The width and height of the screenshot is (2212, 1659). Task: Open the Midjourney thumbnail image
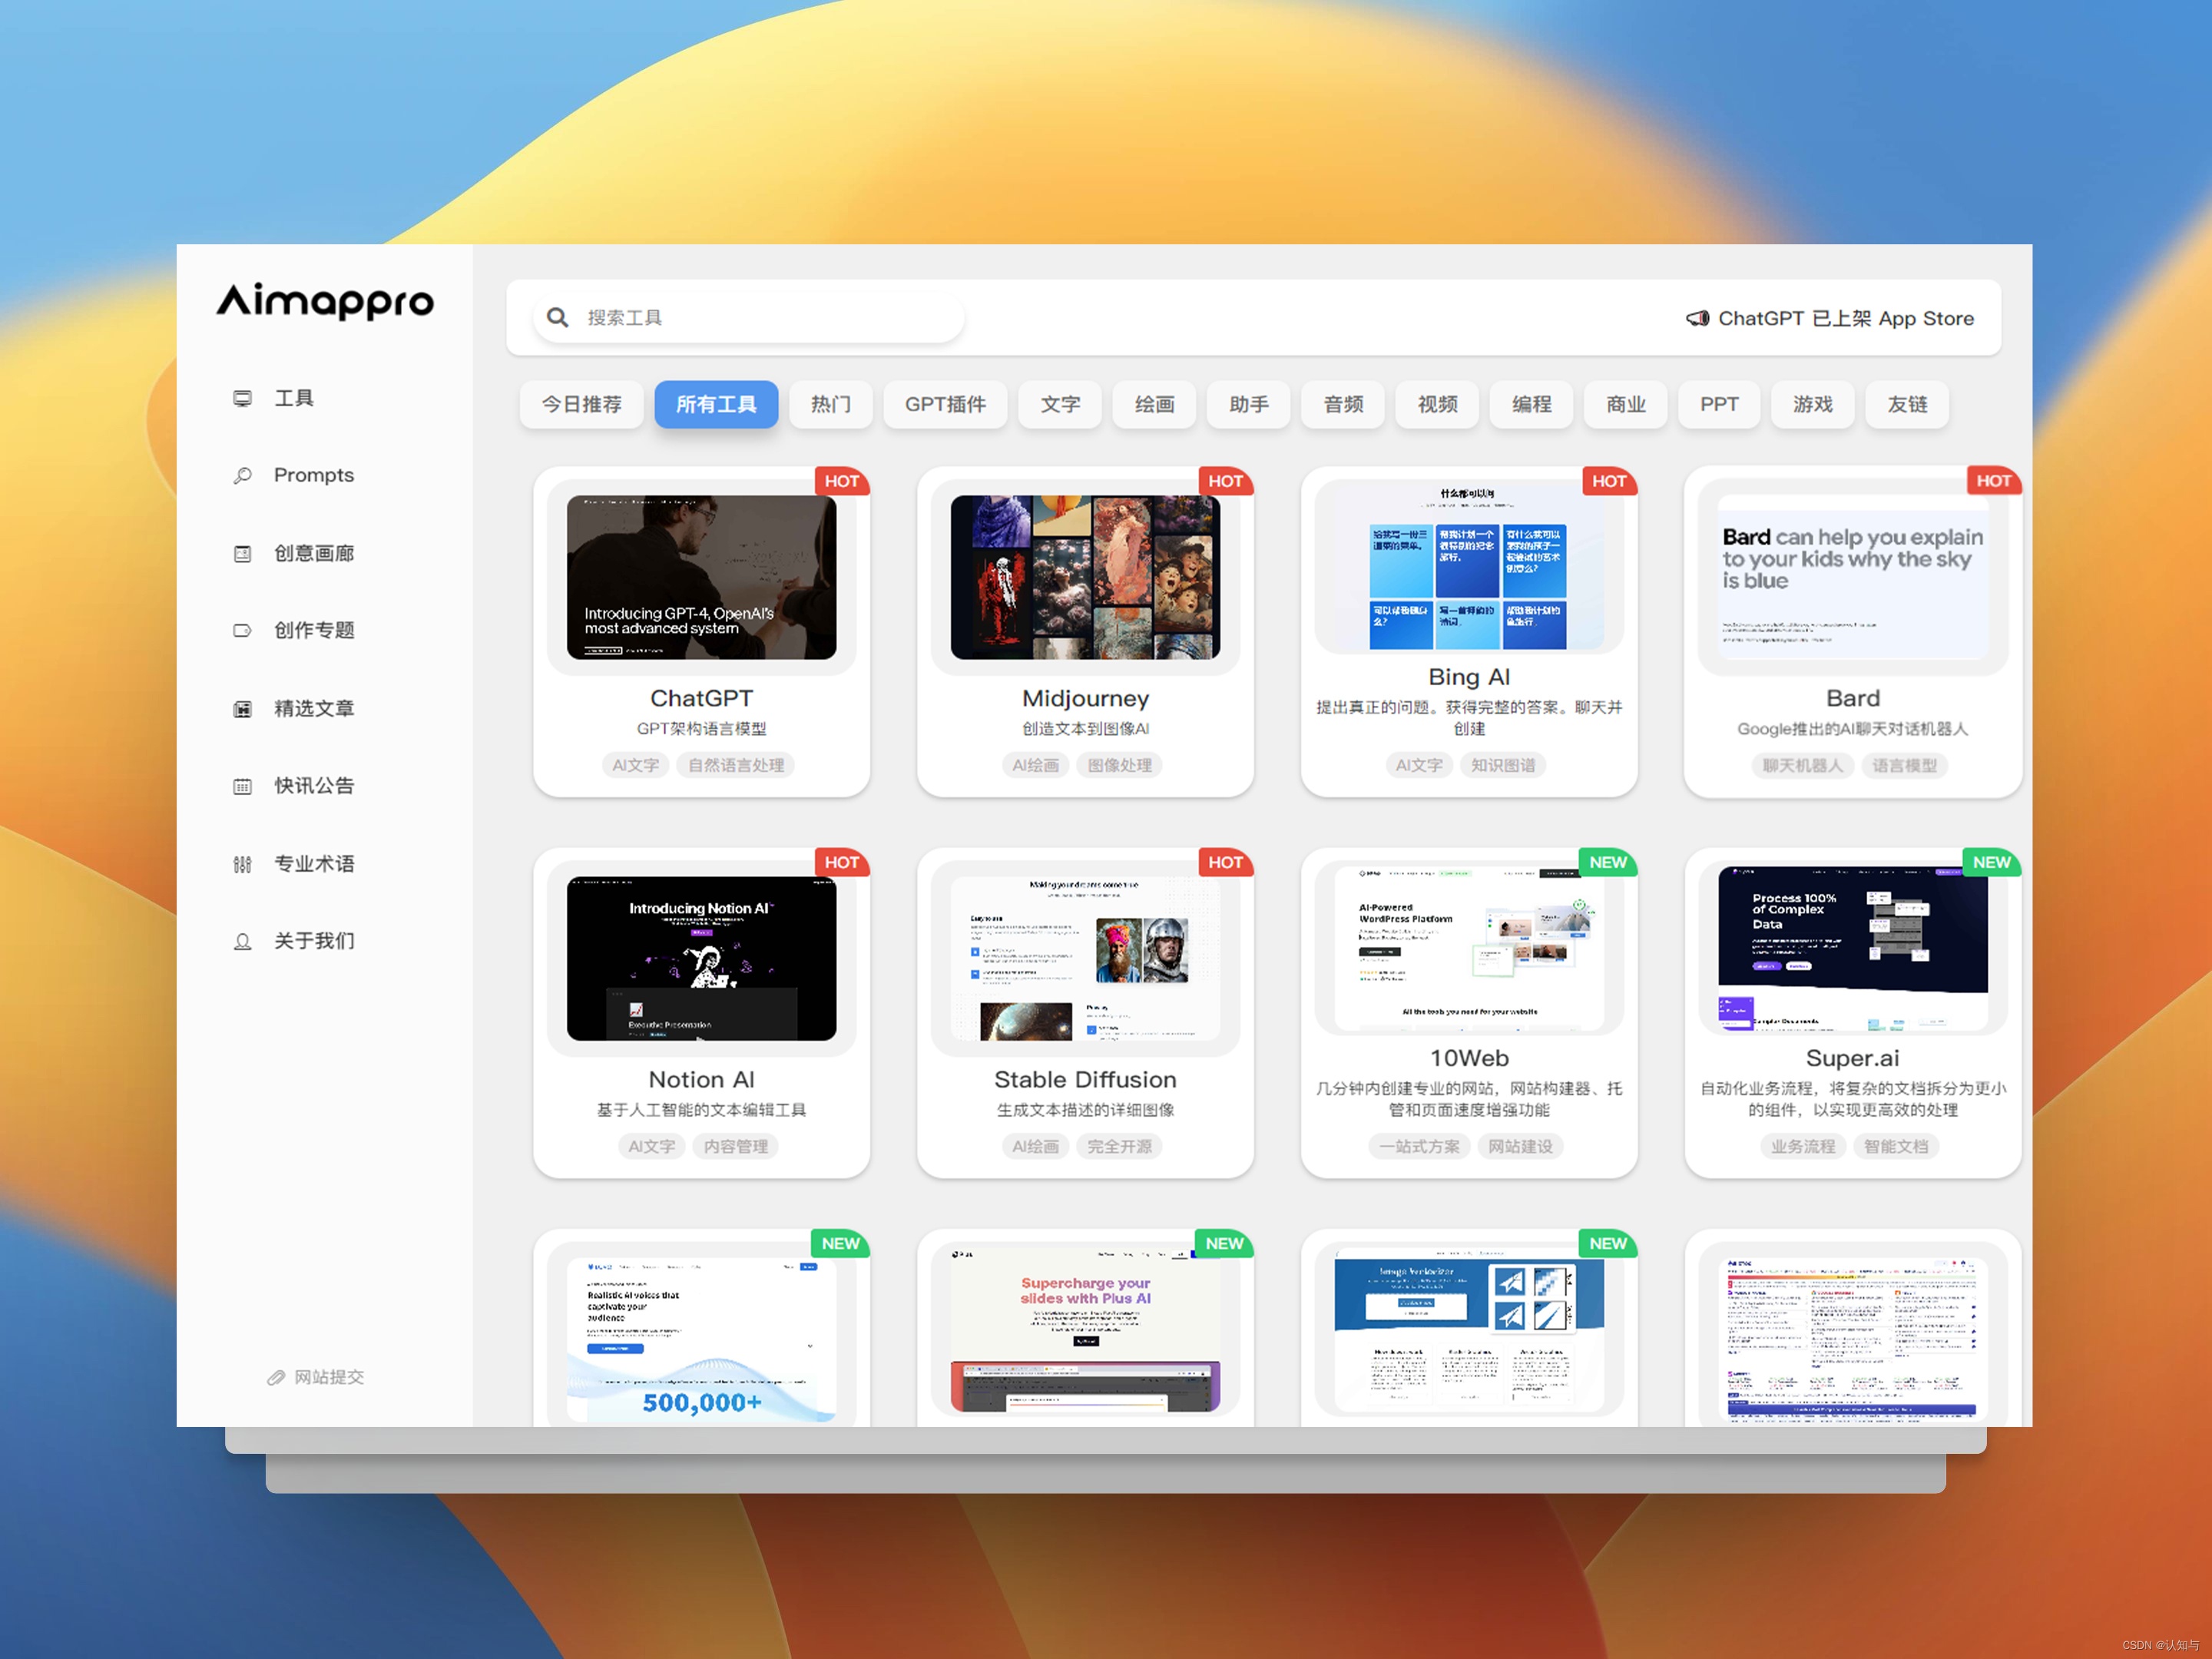(x=1085, y=577)
